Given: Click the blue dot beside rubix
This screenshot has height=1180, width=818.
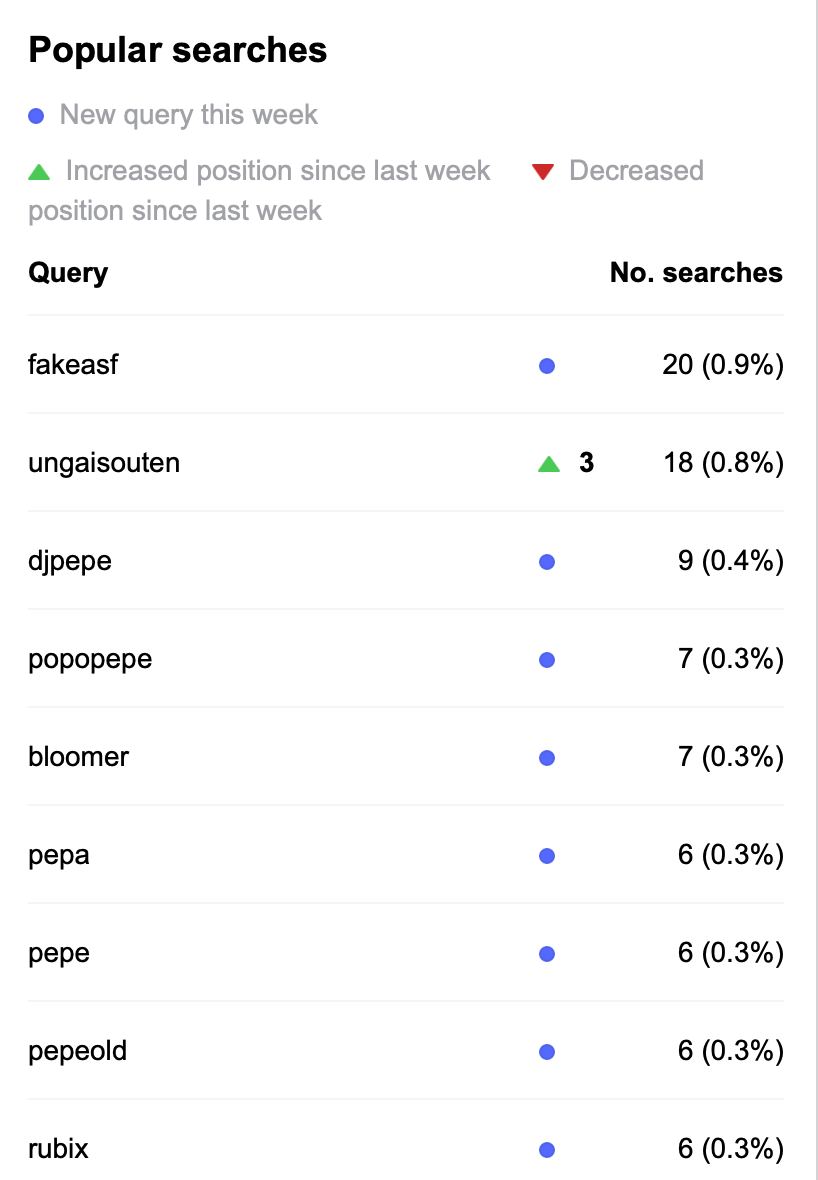Looking at the screenshot, I should point(547,1150).
